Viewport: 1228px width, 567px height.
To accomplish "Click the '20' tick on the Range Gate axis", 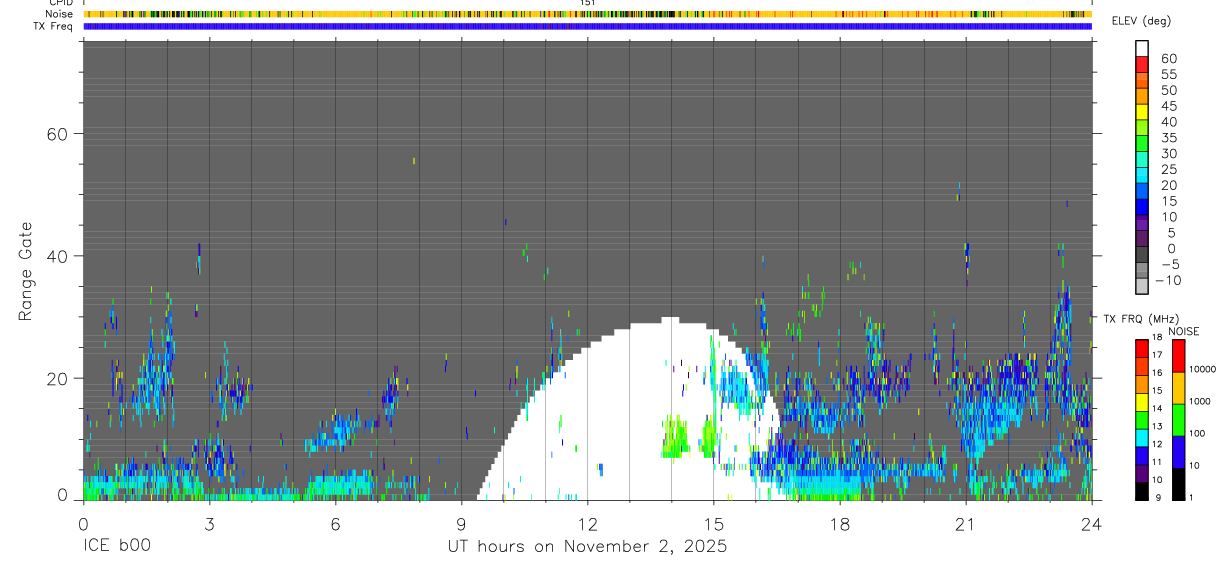I will tap(58, 378).
